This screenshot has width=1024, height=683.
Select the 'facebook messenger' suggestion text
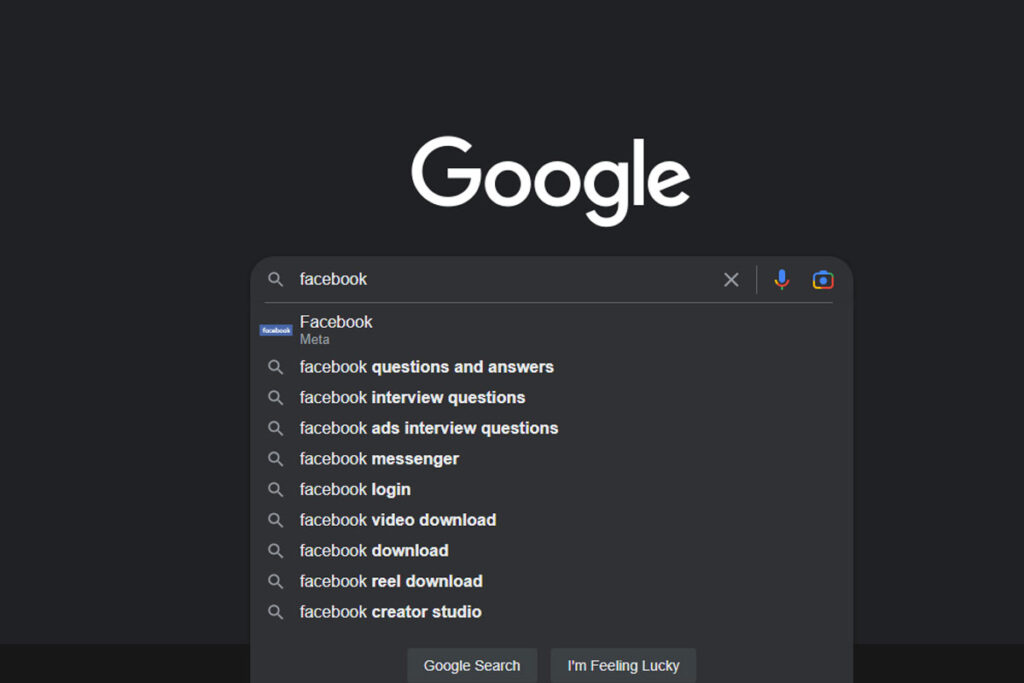(378, 458)
